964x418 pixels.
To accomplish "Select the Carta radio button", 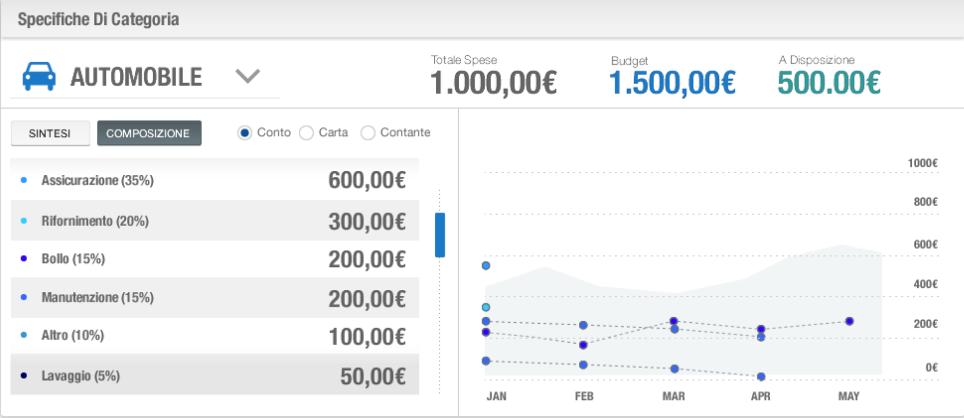I will click(306, 133).
